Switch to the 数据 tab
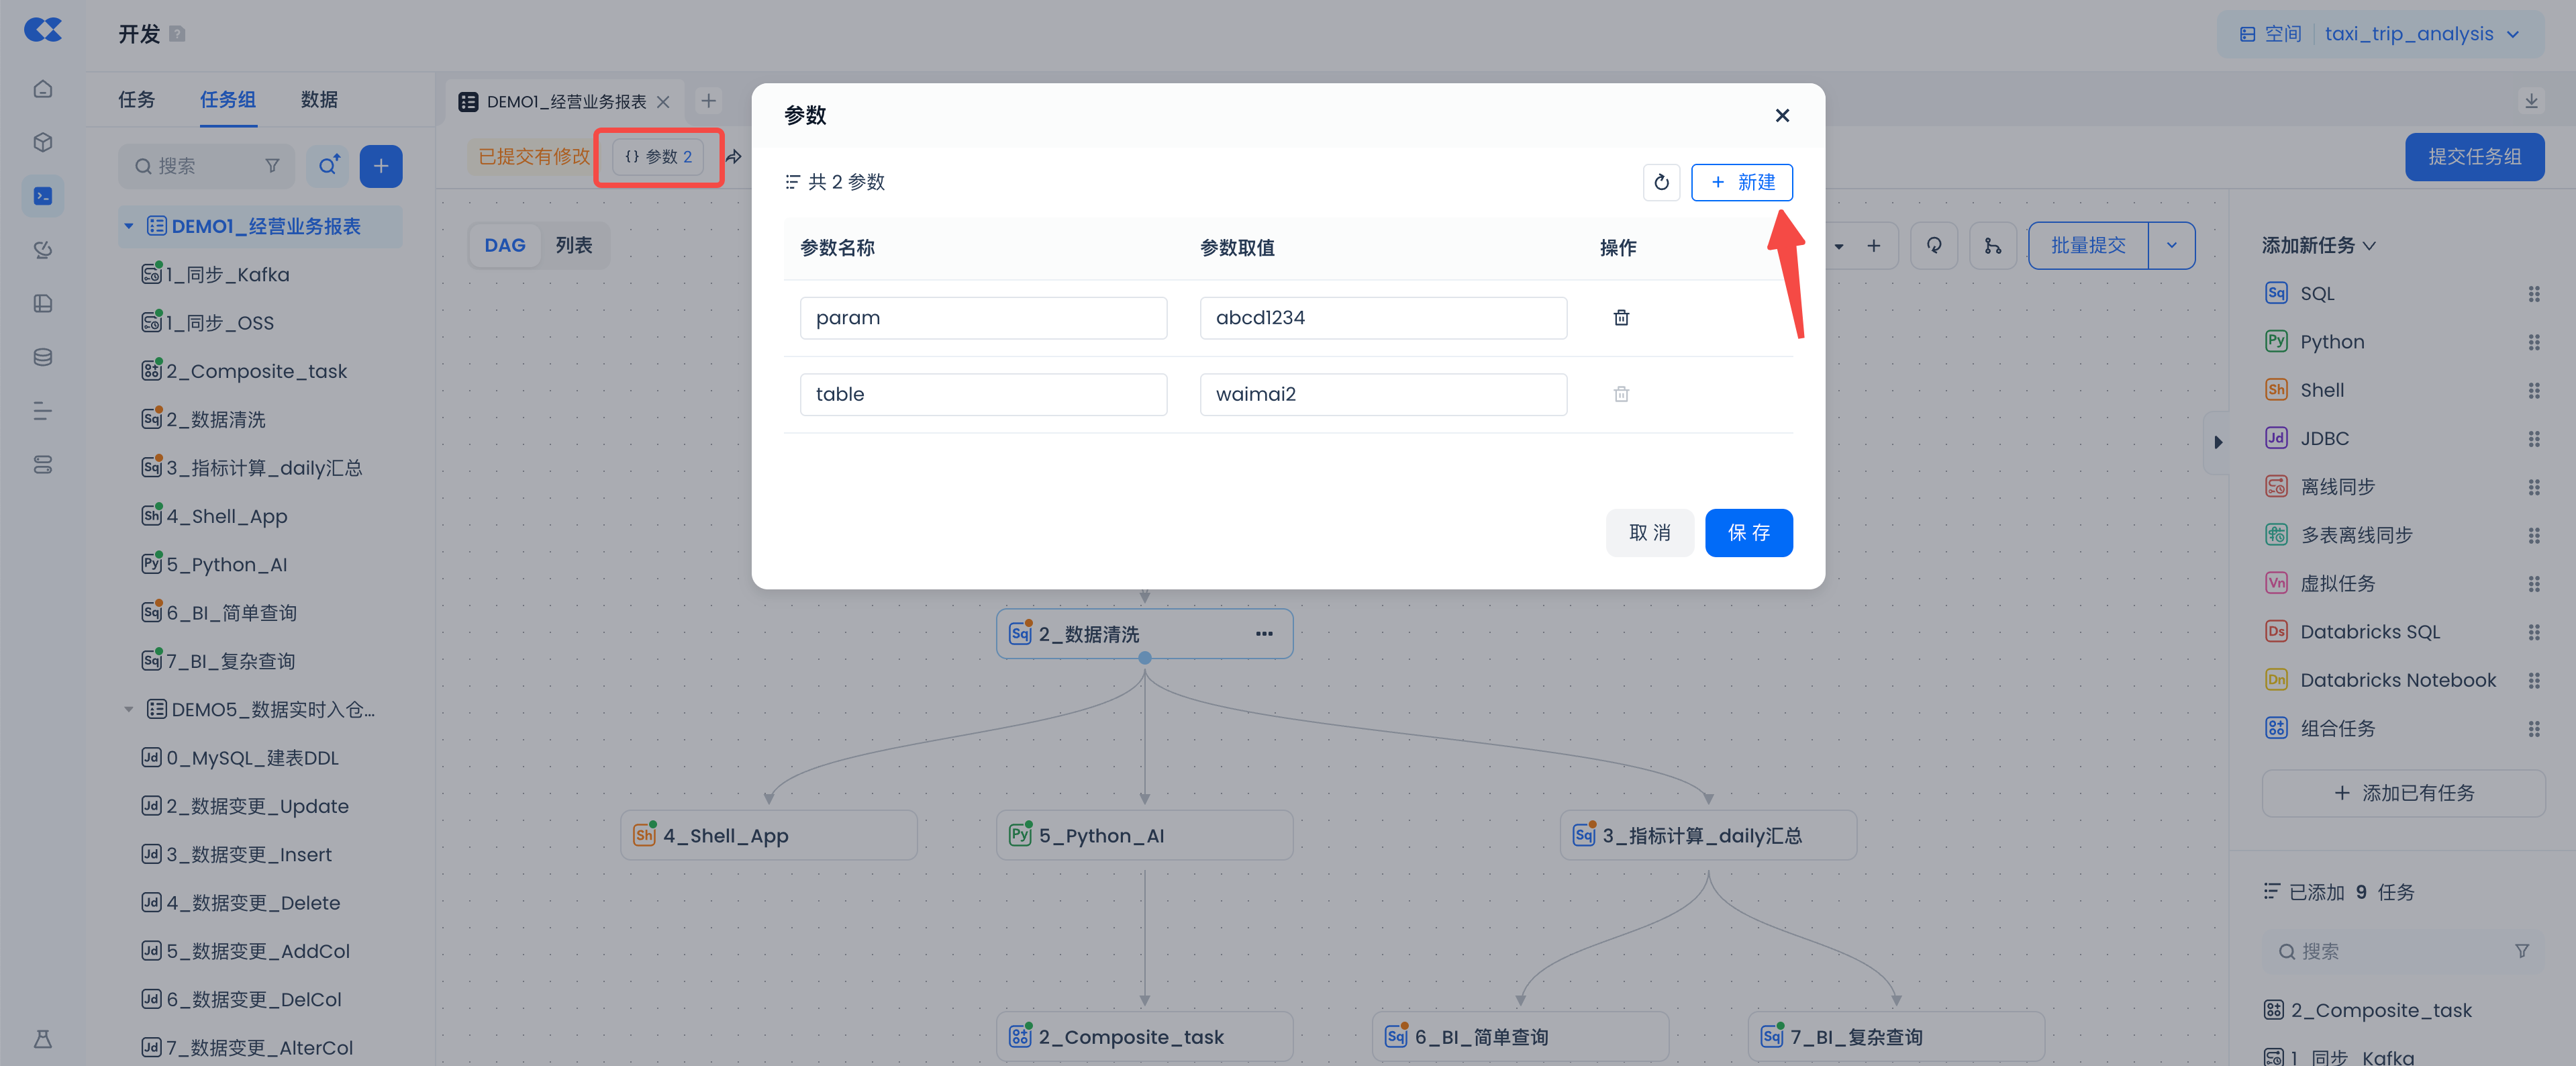Viewport: 2576px width, 1066px height. click(x=319, y=100)
